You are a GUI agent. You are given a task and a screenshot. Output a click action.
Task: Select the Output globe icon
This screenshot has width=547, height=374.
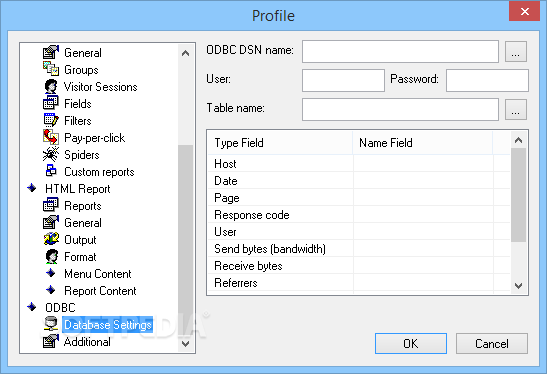[51, 239]
